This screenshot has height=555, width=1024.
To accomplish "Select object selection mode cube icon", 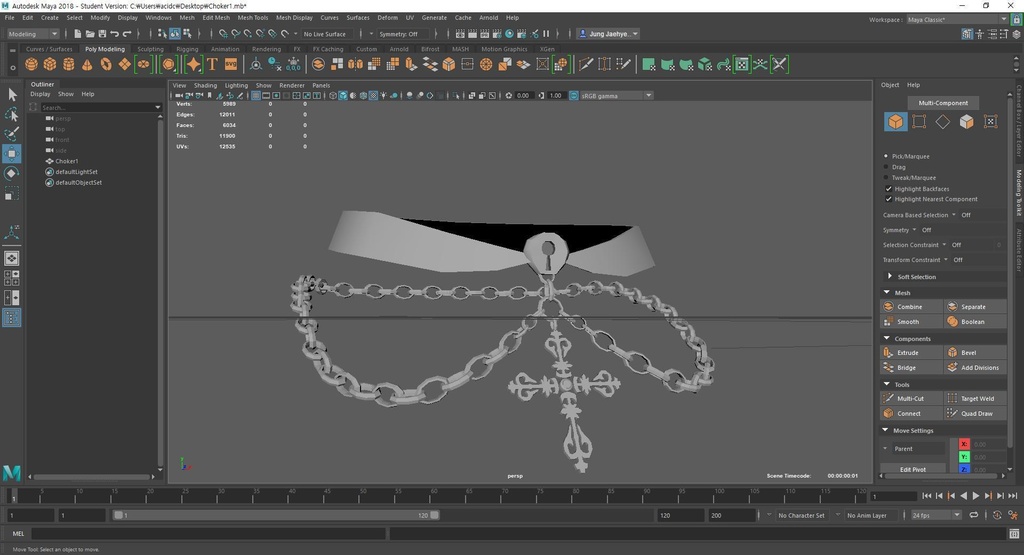I will coord(895,122).
